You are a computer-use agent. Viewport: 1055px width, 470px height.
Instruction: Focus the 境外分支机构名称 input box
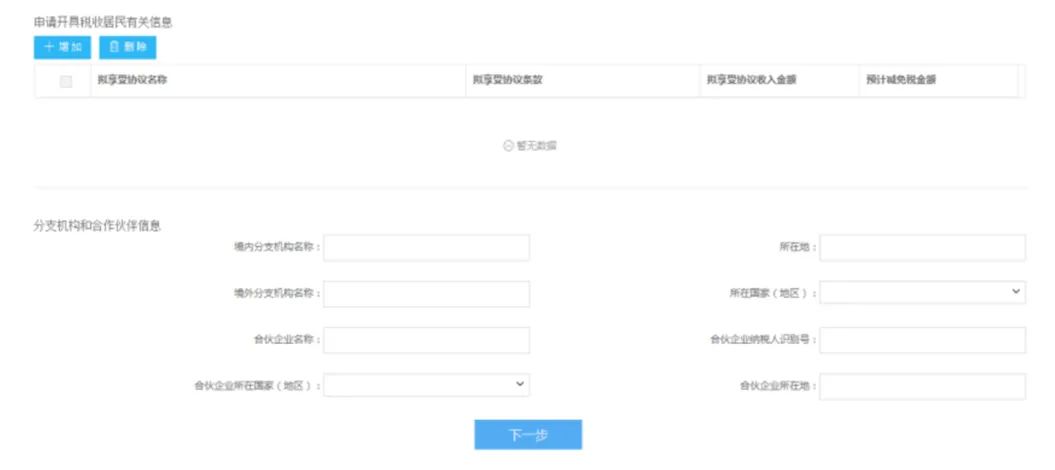click(x=426, y=294)
